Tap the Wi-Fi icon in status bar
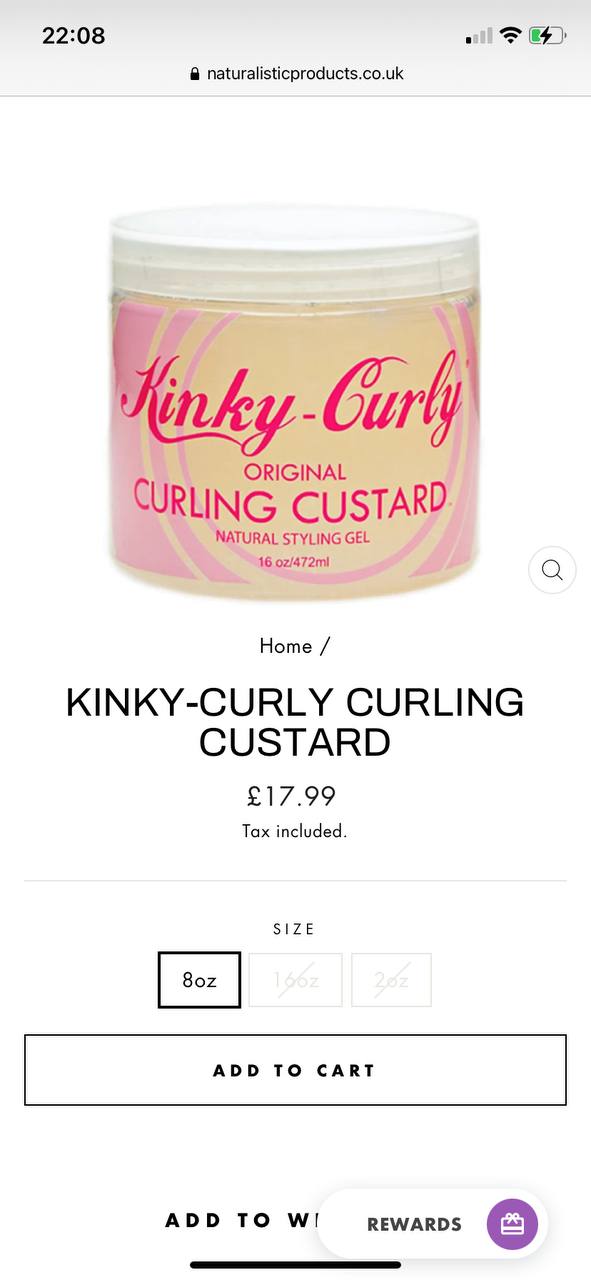 (511, 36)
